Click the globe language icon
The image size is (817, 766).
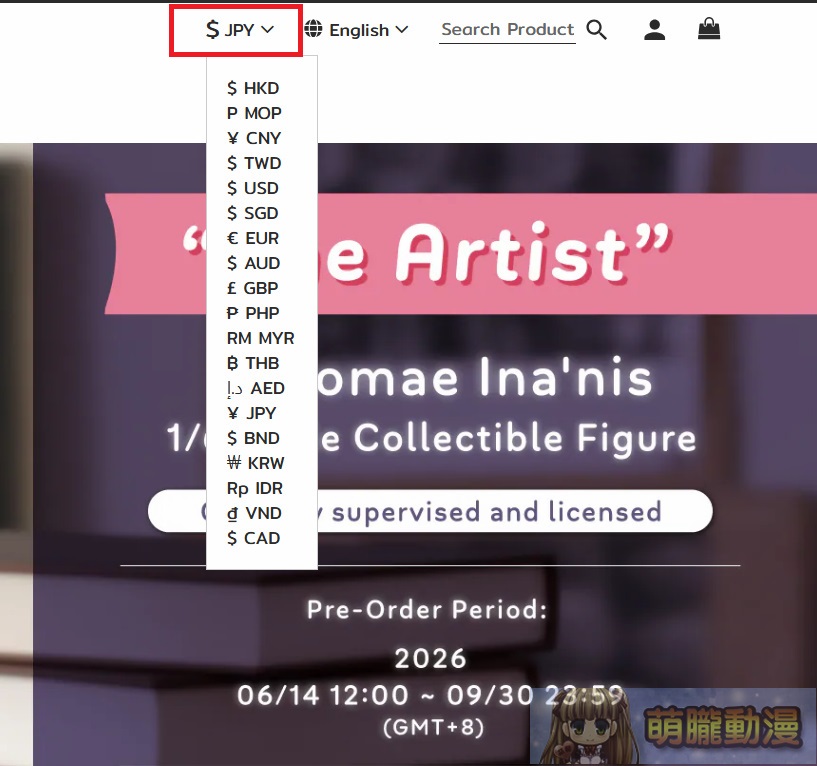[x=313, y=29]
